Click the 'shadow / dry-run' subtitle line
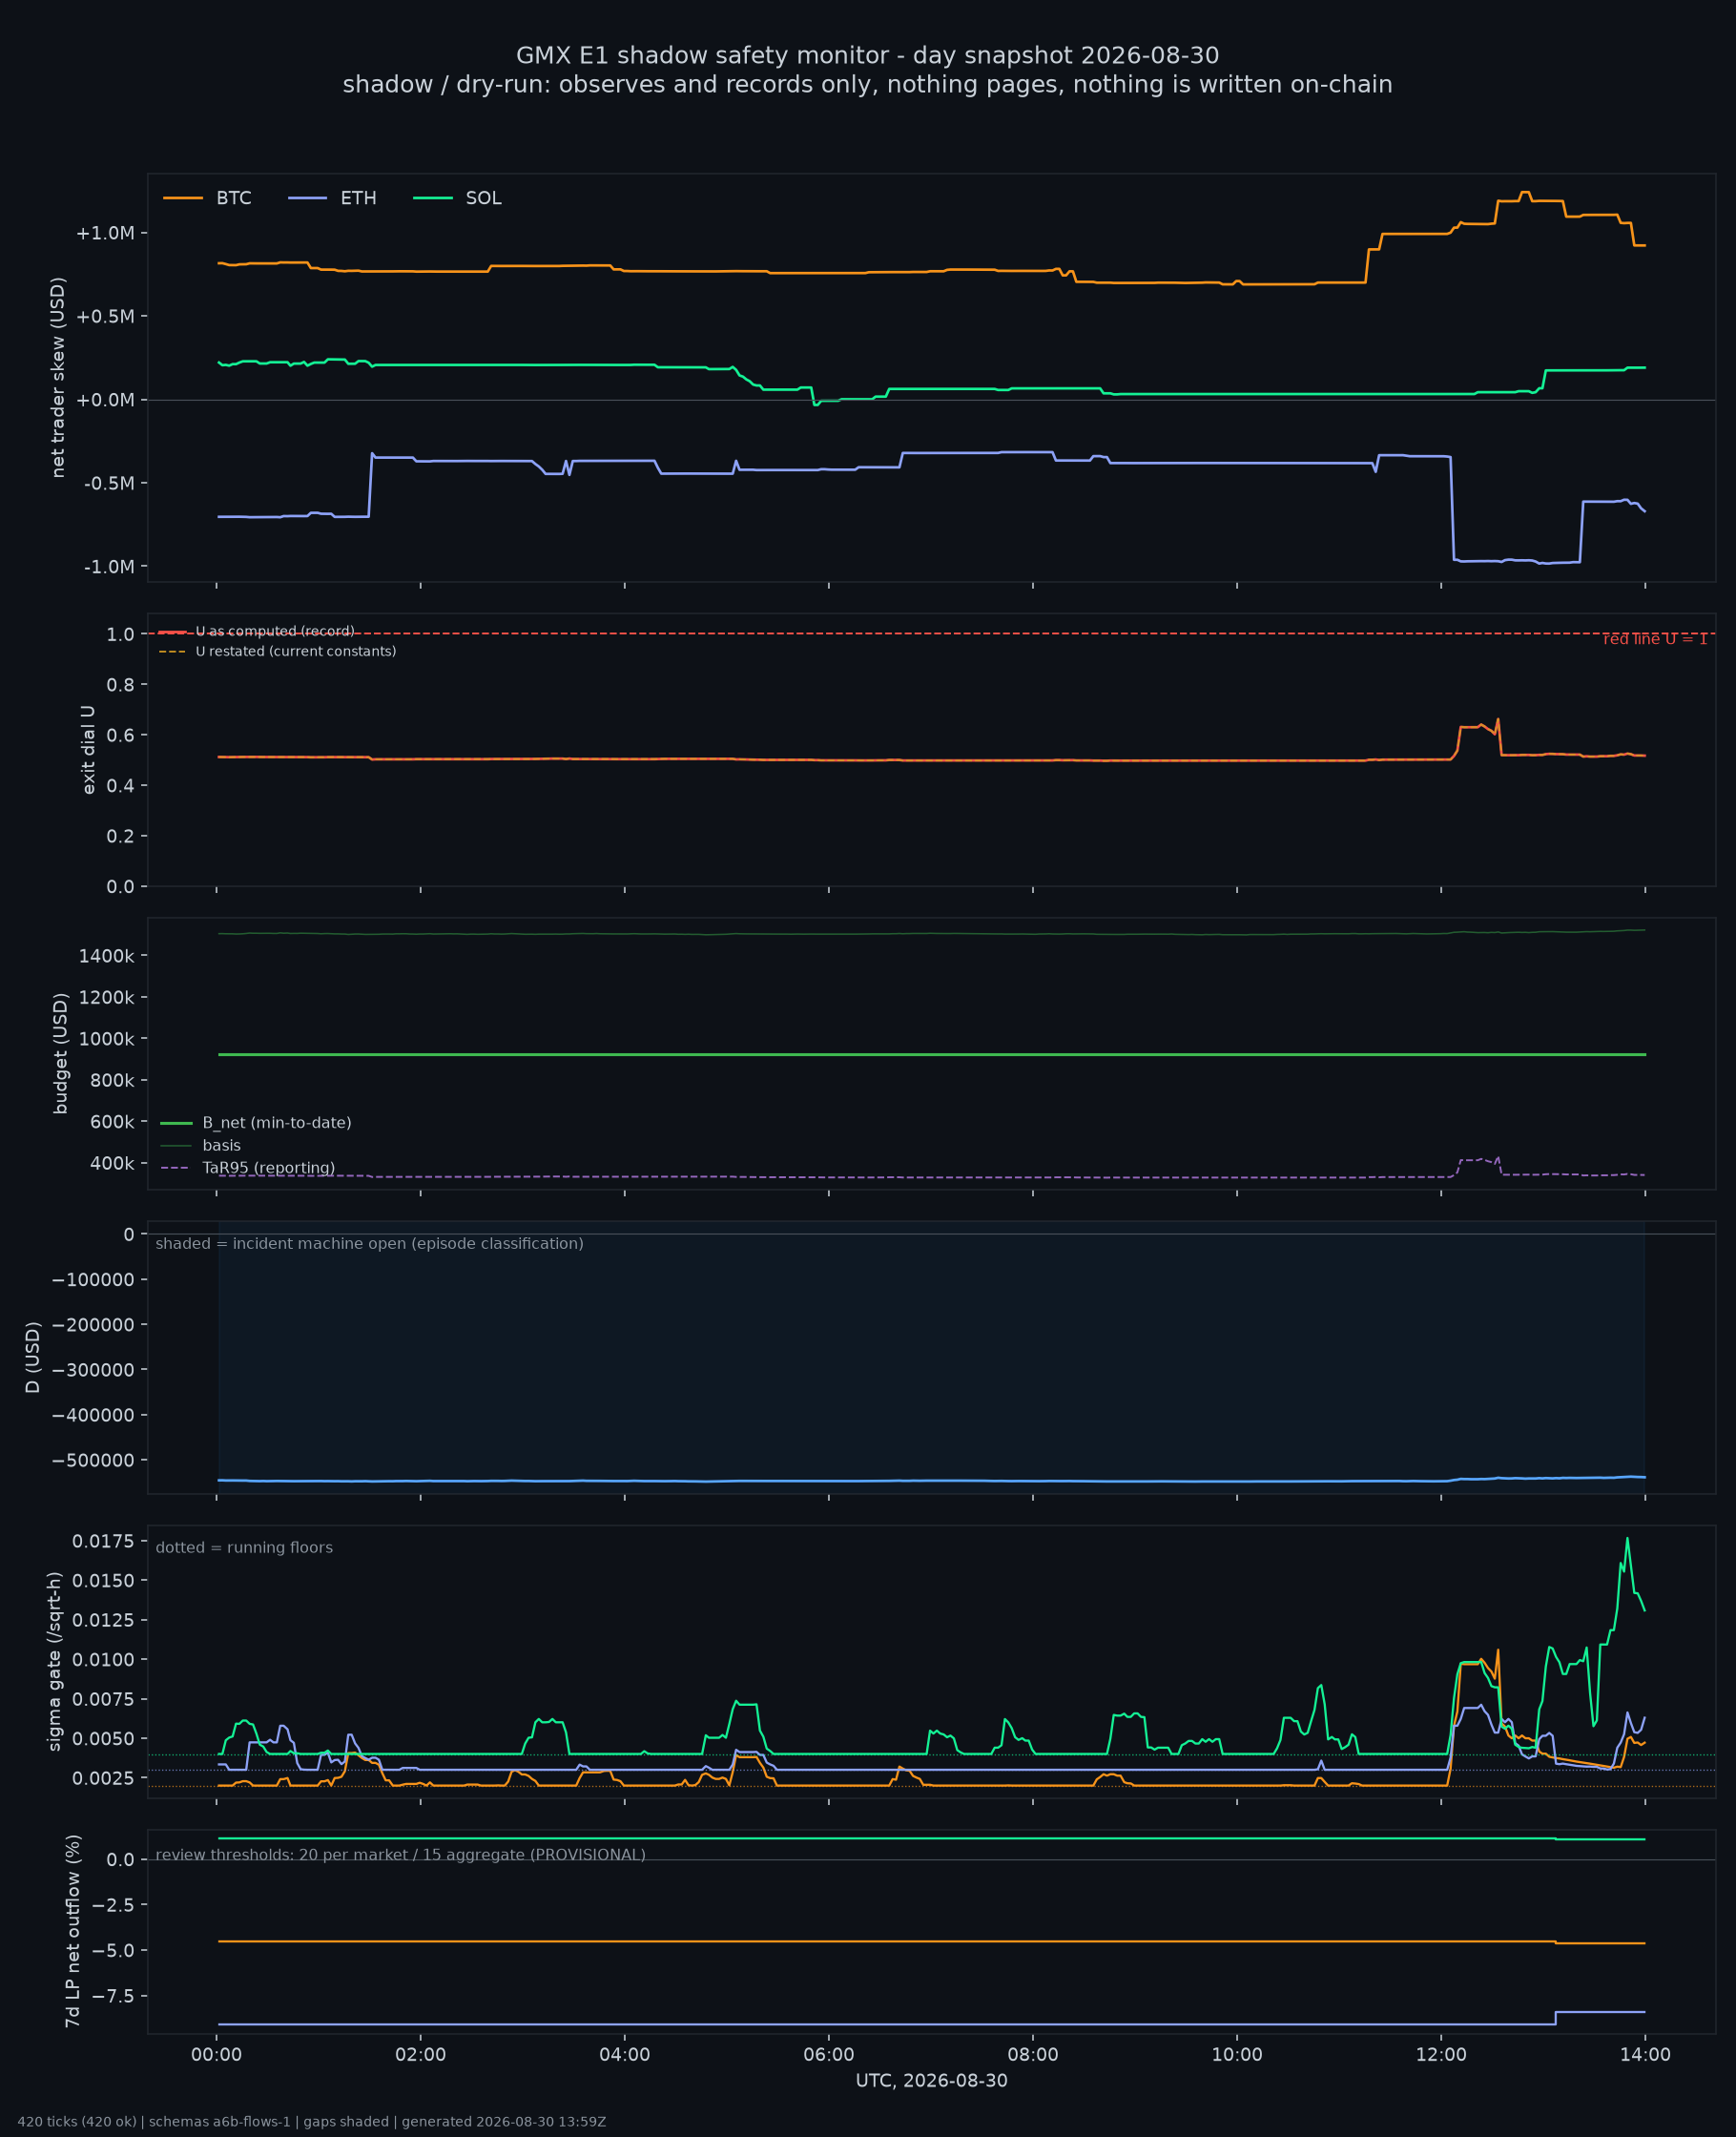This screenshot has height=2137, width=1736. click(x=867, y=84)
